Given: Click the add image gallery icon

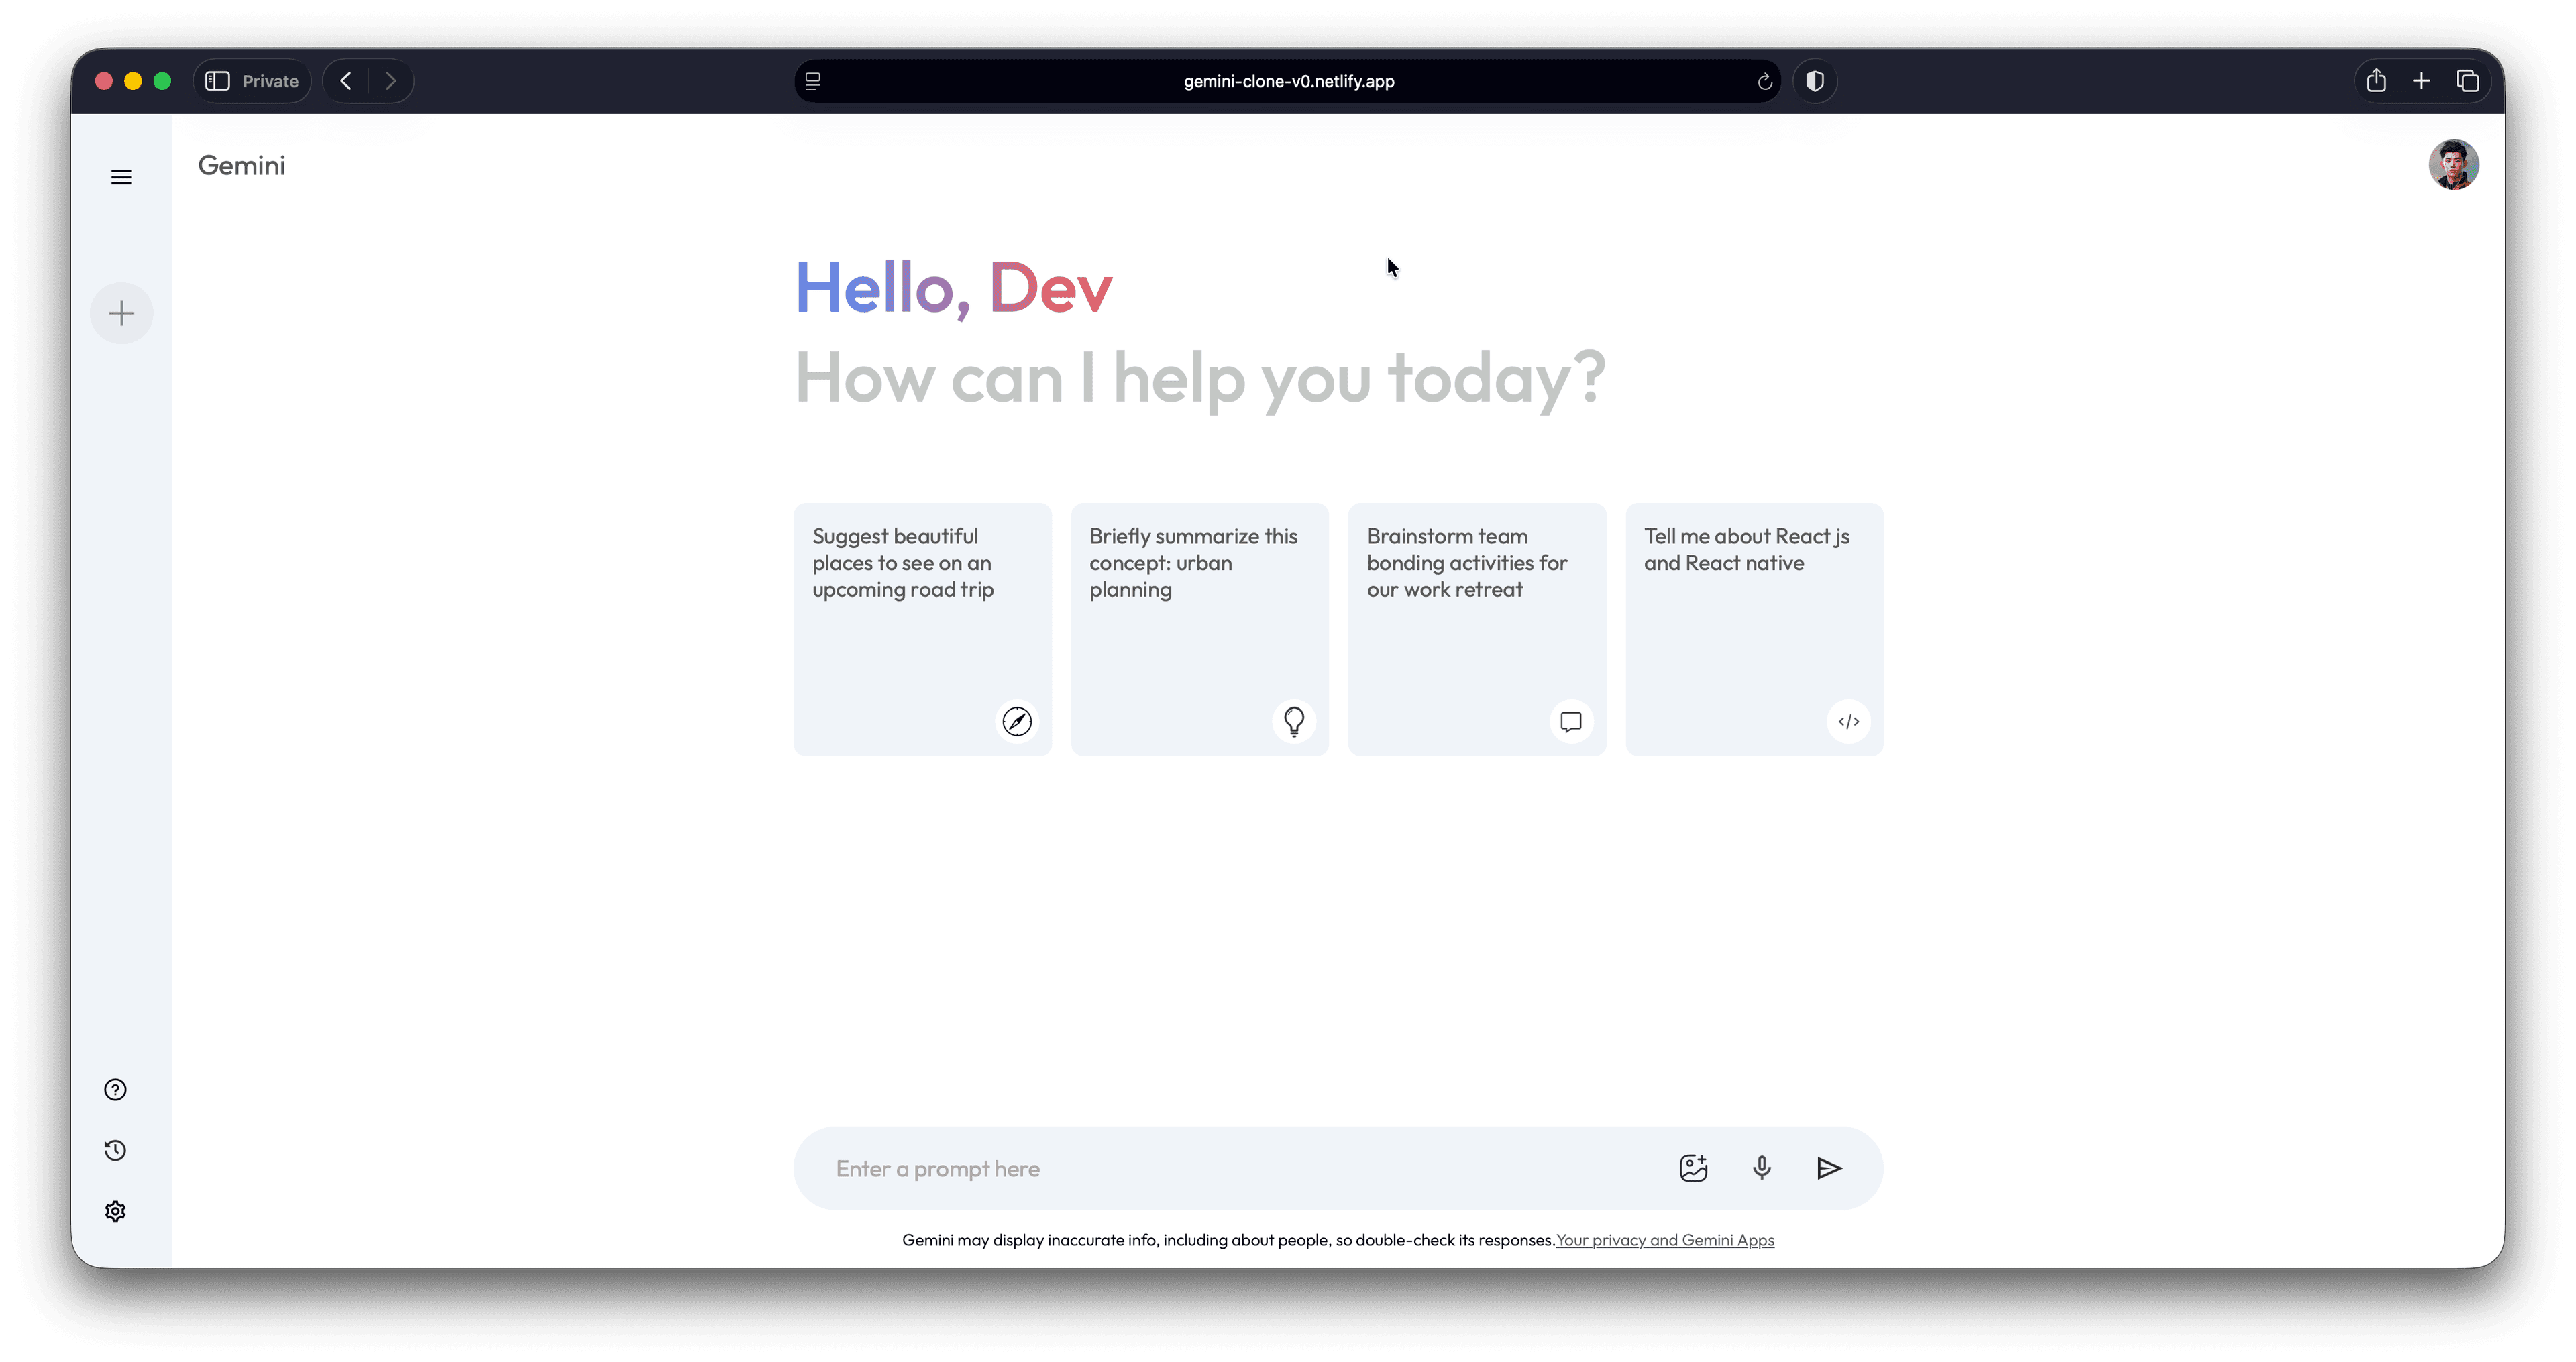Looking at the screenshot, I should pyautogui.click(x=1693, y=1168).
